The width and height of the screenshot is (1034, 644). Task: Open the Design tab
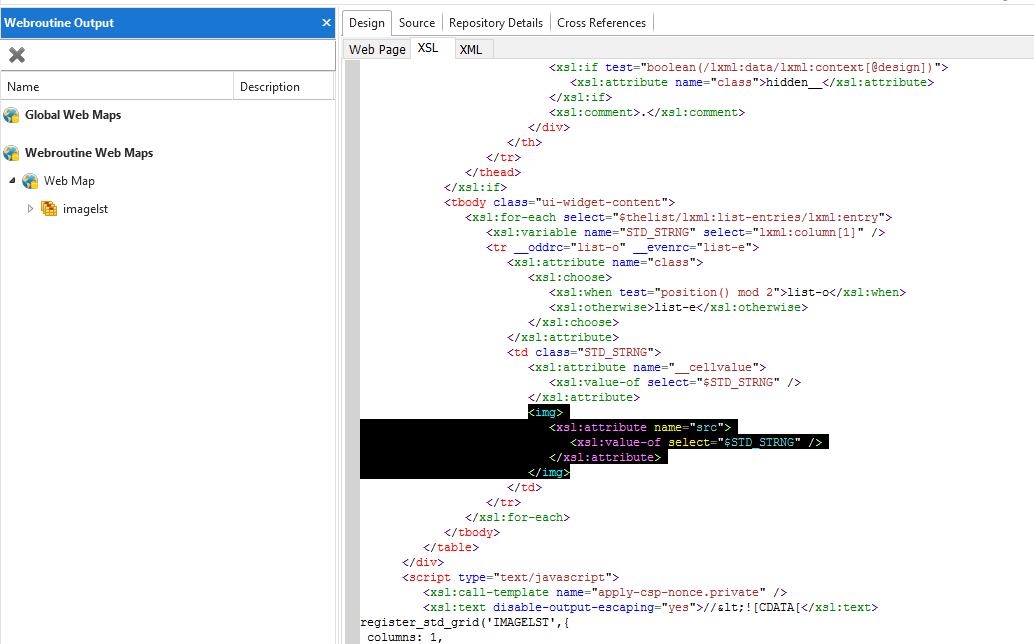click(x=367, y=22)
